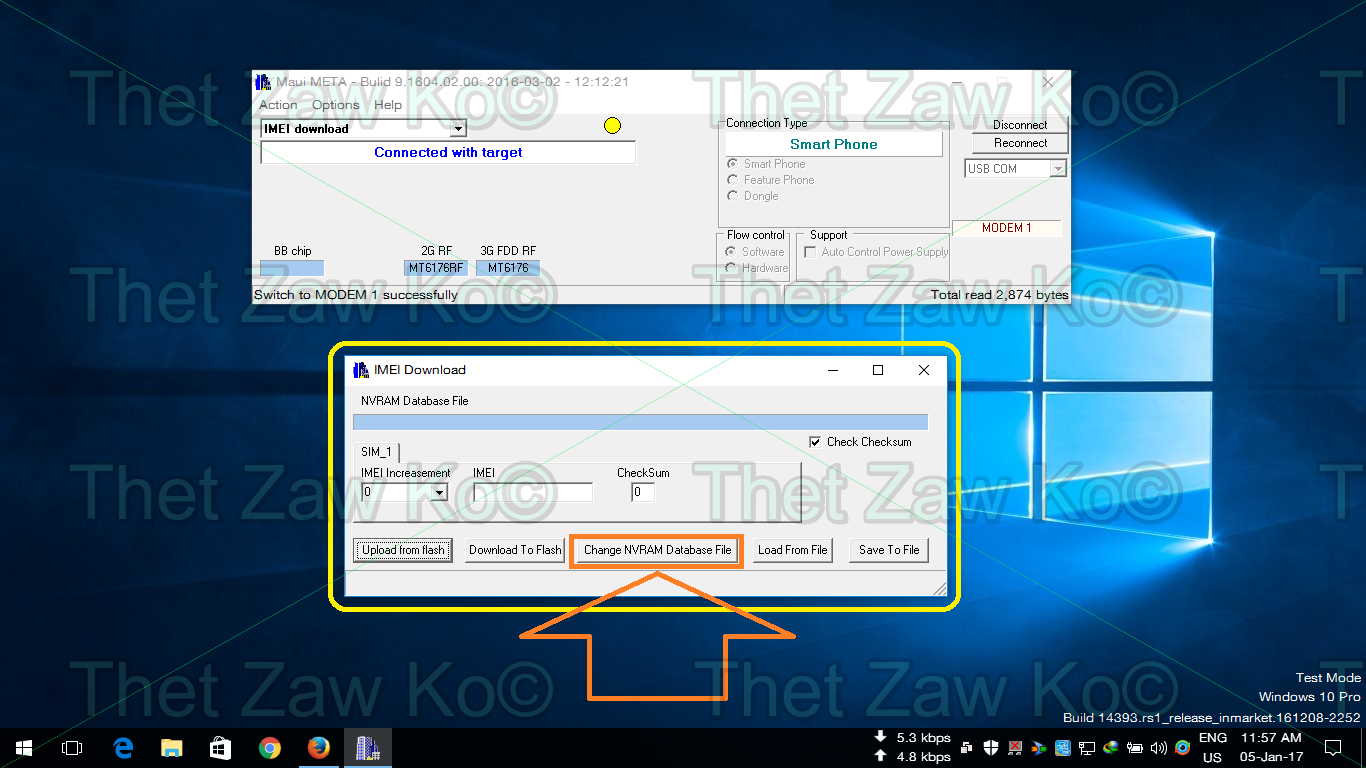This screenshot has height=768, width=1366.
Task: Click the Disconnect button
Action: [x=1020, y=125]
